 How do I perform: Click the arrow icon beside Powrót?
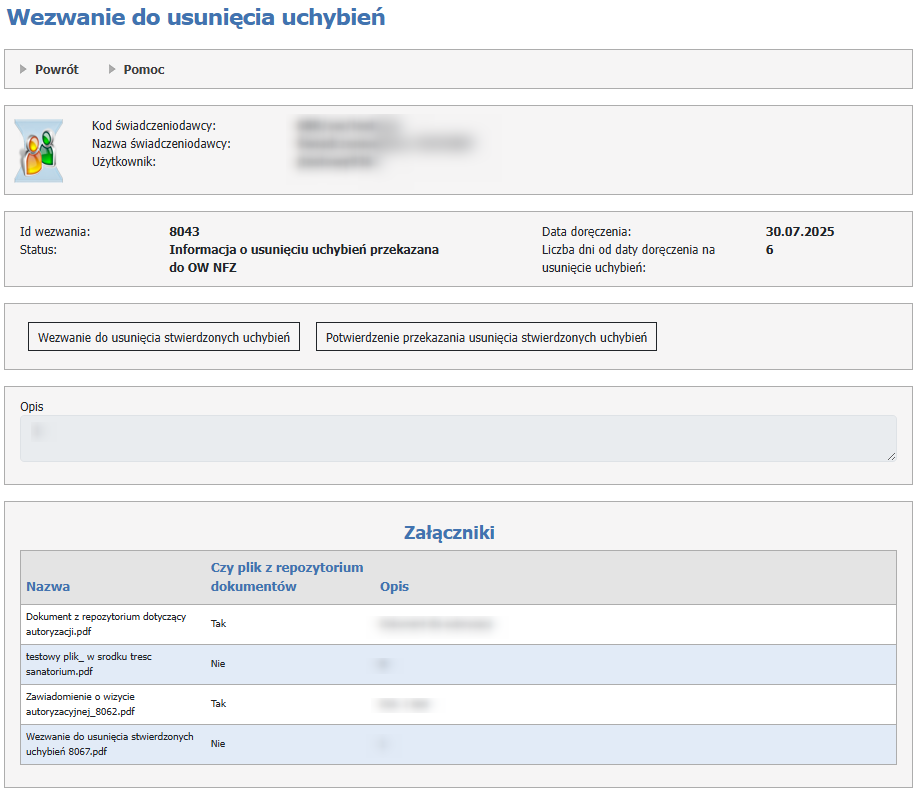coord(23,70)
